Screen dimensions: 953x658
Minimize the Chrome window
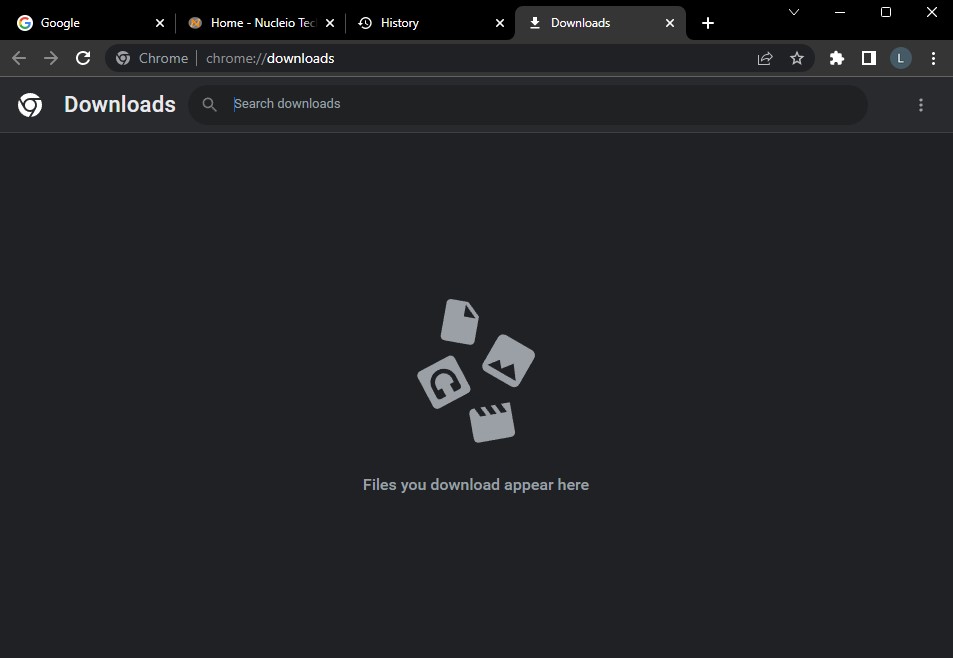pyautogui.click(x=840, y=12)
